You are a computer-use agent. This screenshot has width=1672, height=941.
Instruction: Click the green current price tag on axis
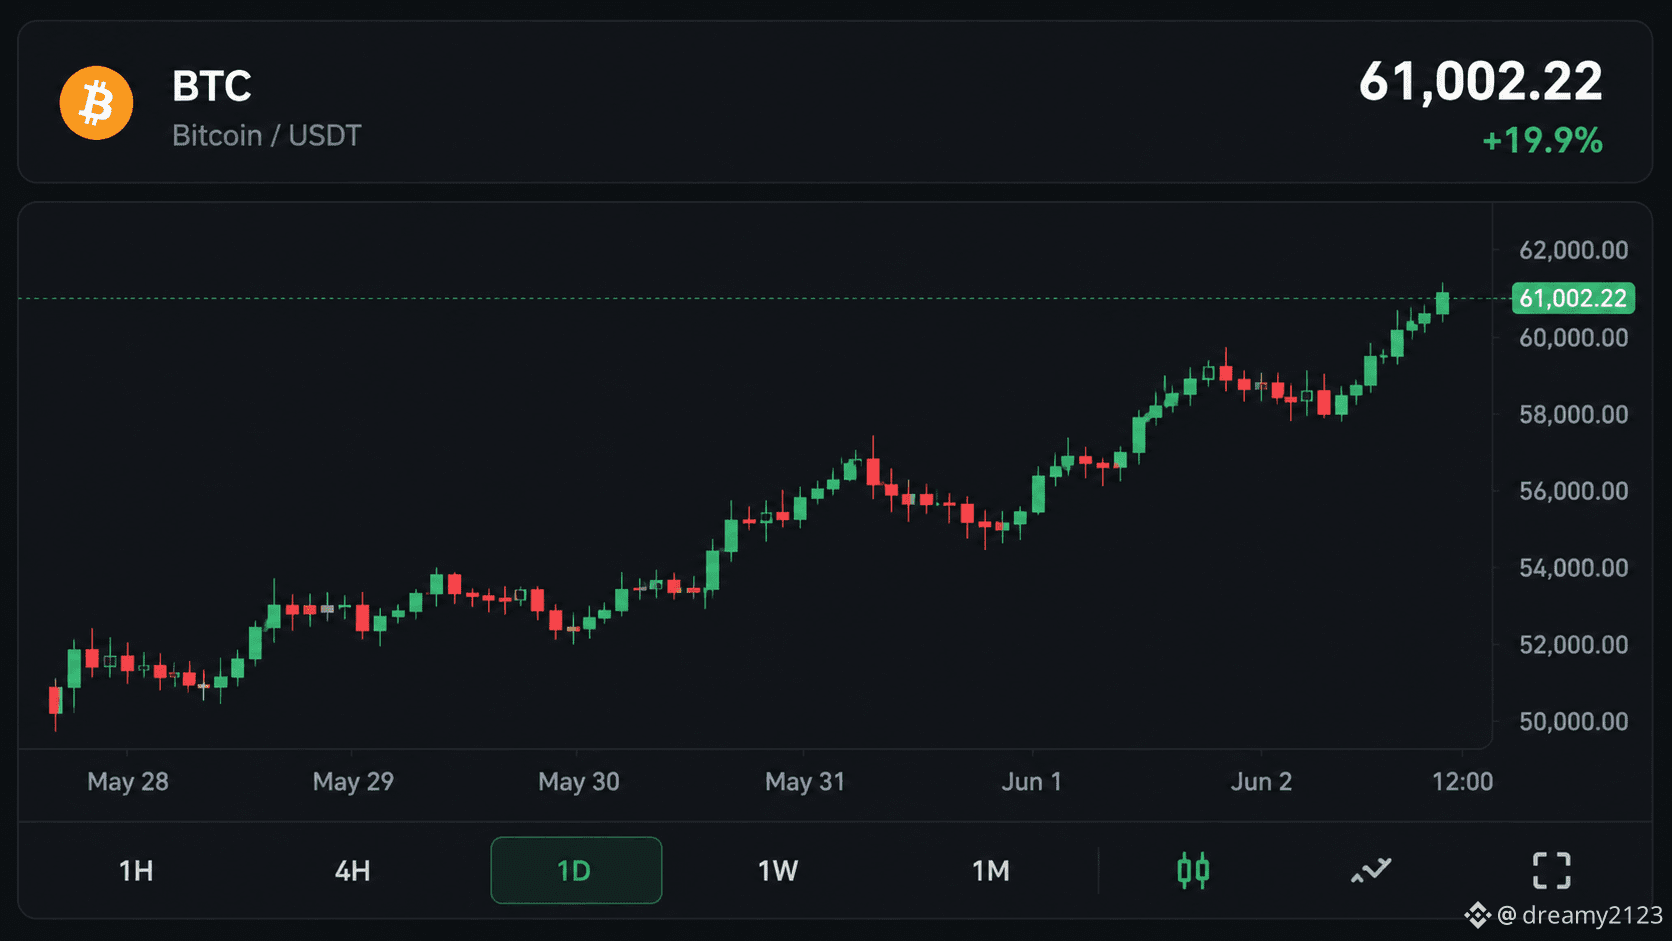tap(1573, 298)
